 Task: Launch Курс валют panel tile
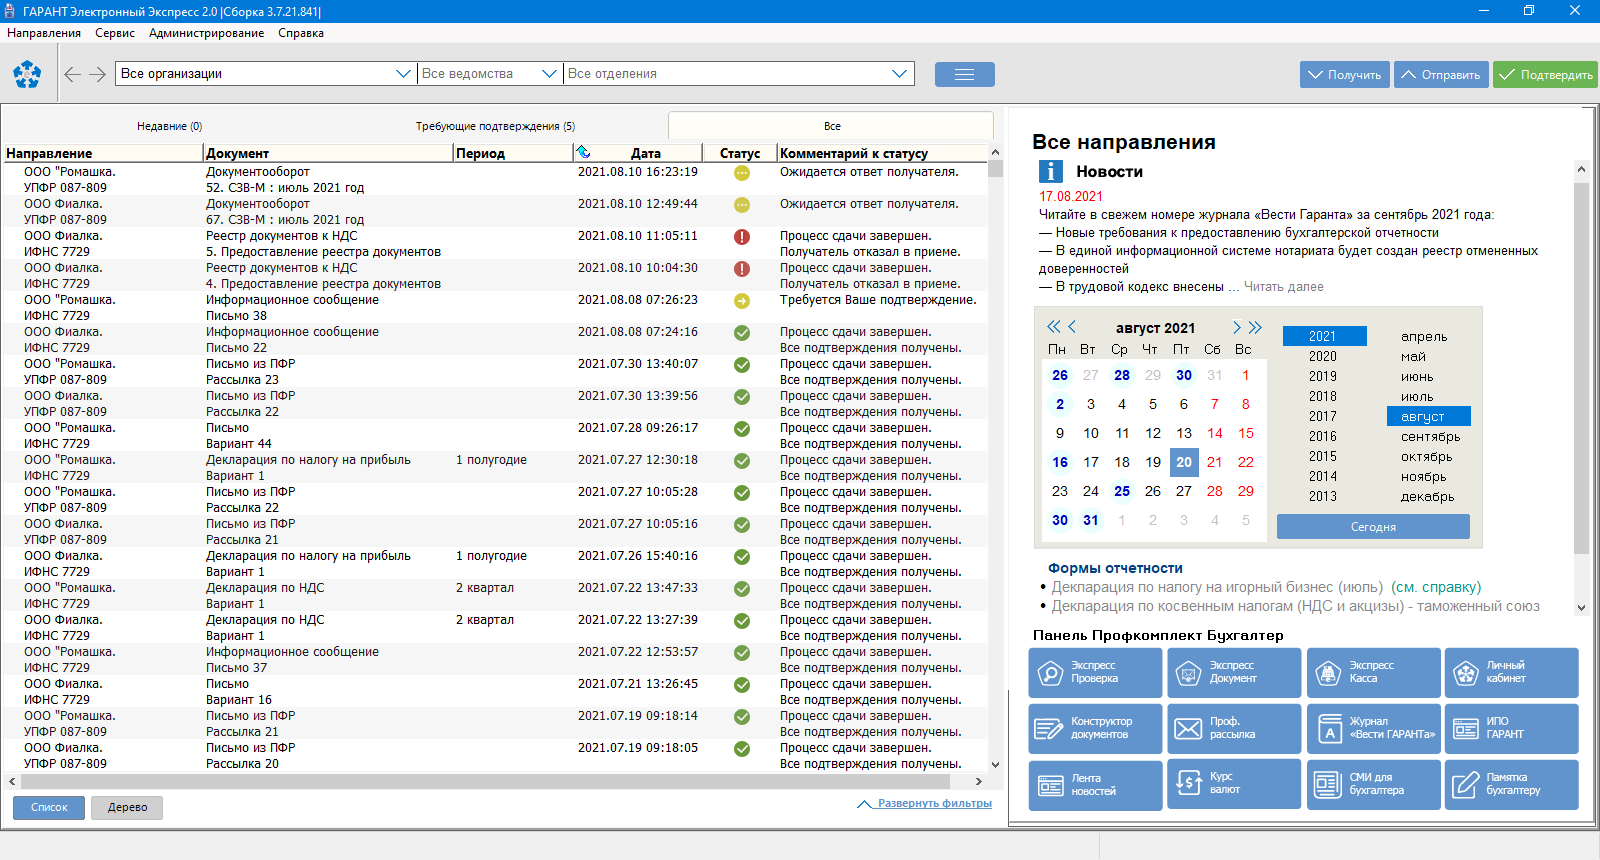[x=1234, y=784]
